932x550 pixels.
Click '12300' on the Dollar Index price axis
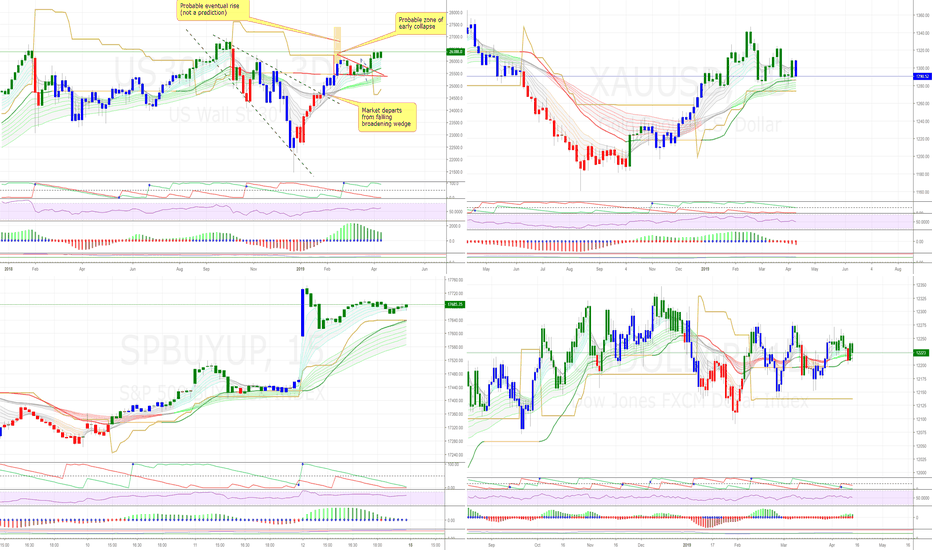921,312
